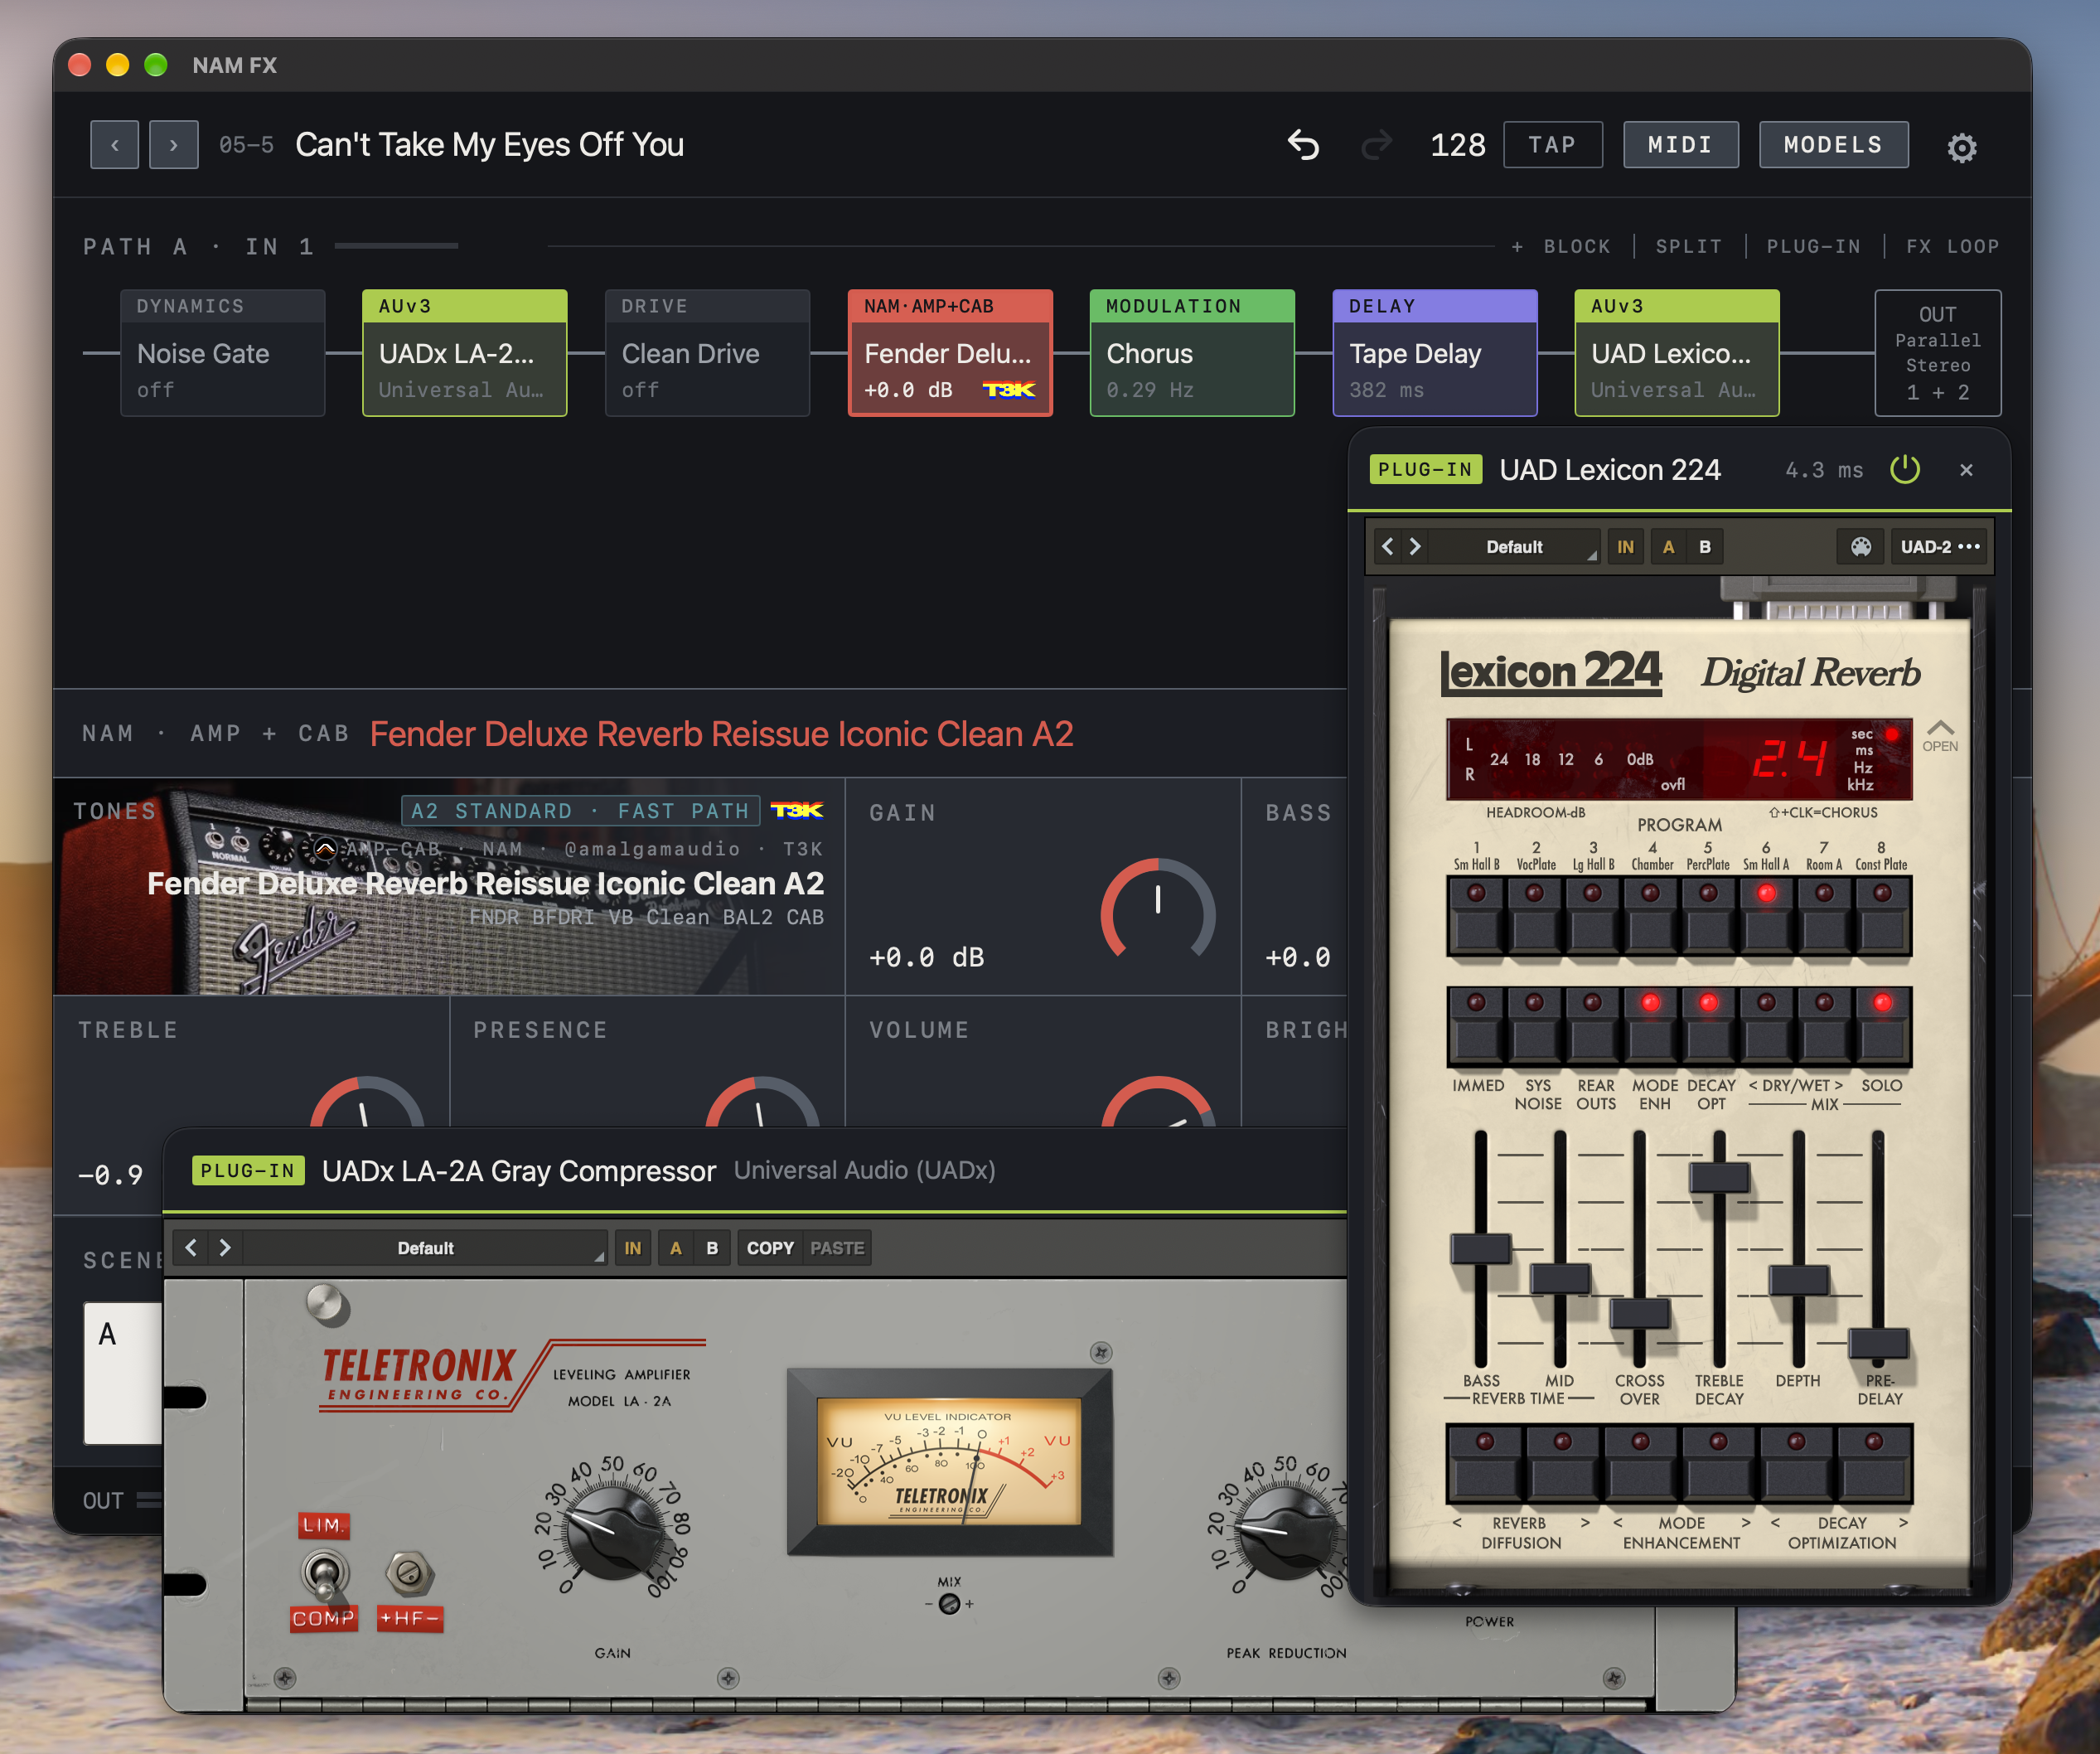Click COPY in LA-2A toolbar
The width and height of the screenshot is (2100, 1754).
click(770, 1248)
